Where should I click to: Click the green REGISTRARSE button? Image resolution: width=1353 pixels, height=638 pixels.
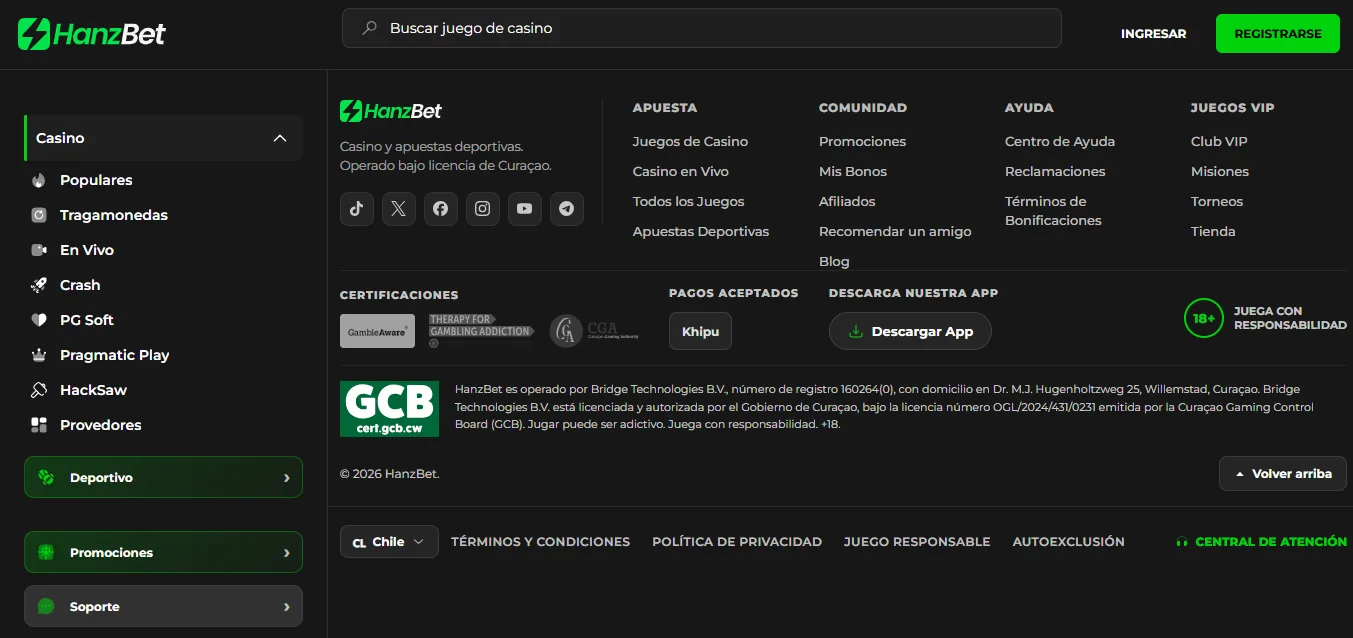(x=1278, y=33)
